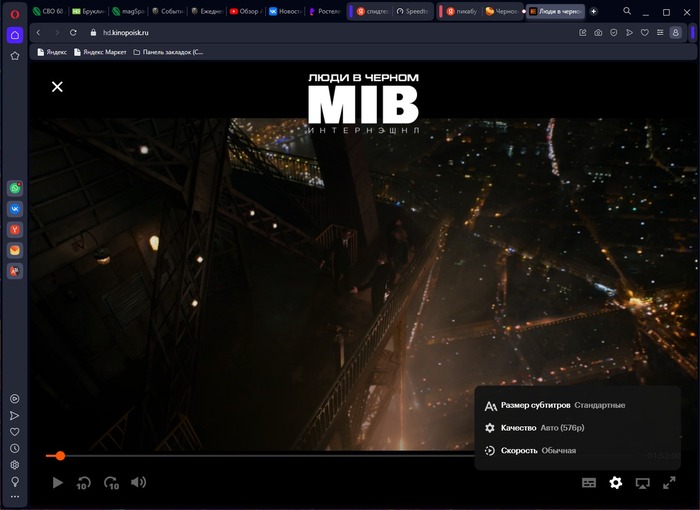
Task: Close the player settings gear menu
Action: 616,482
